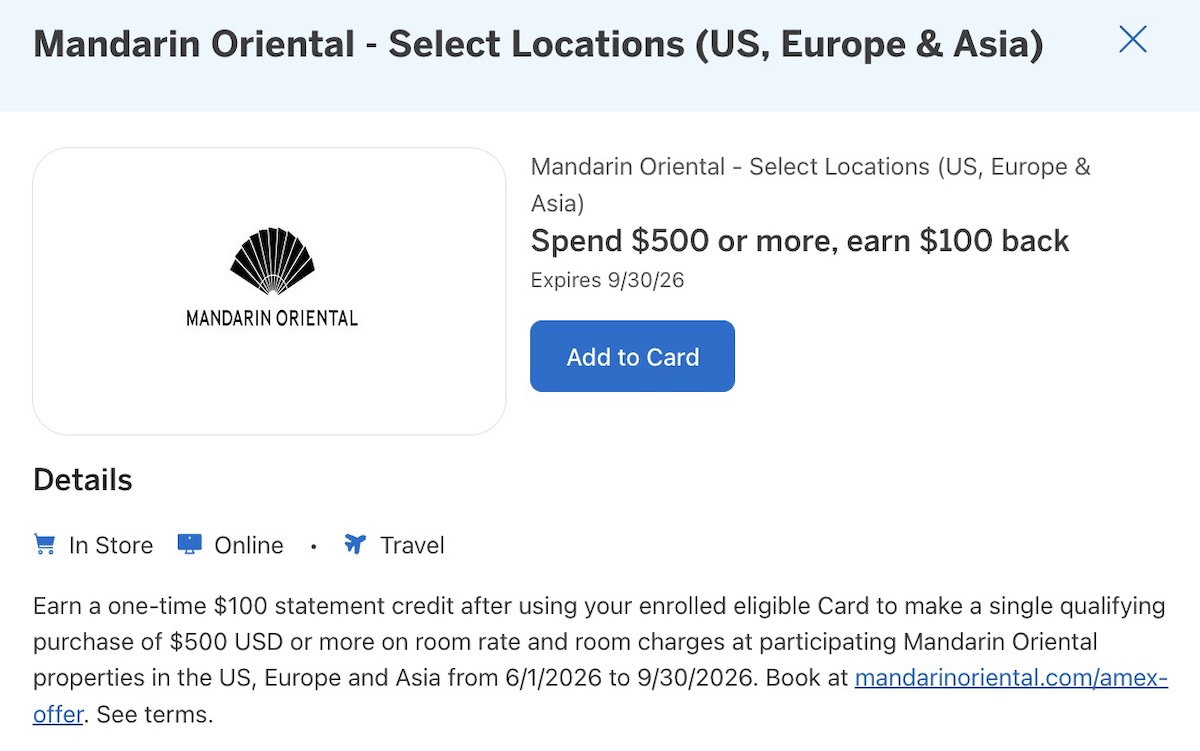Click the Spend $500 or more headline
This screenshot has height=751, width=1200.
pos(800,241)
